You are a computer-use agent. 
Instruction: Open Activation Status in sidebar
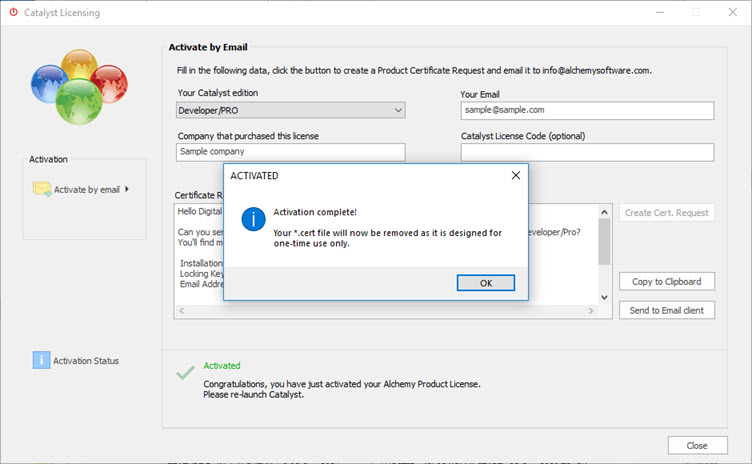87,360
